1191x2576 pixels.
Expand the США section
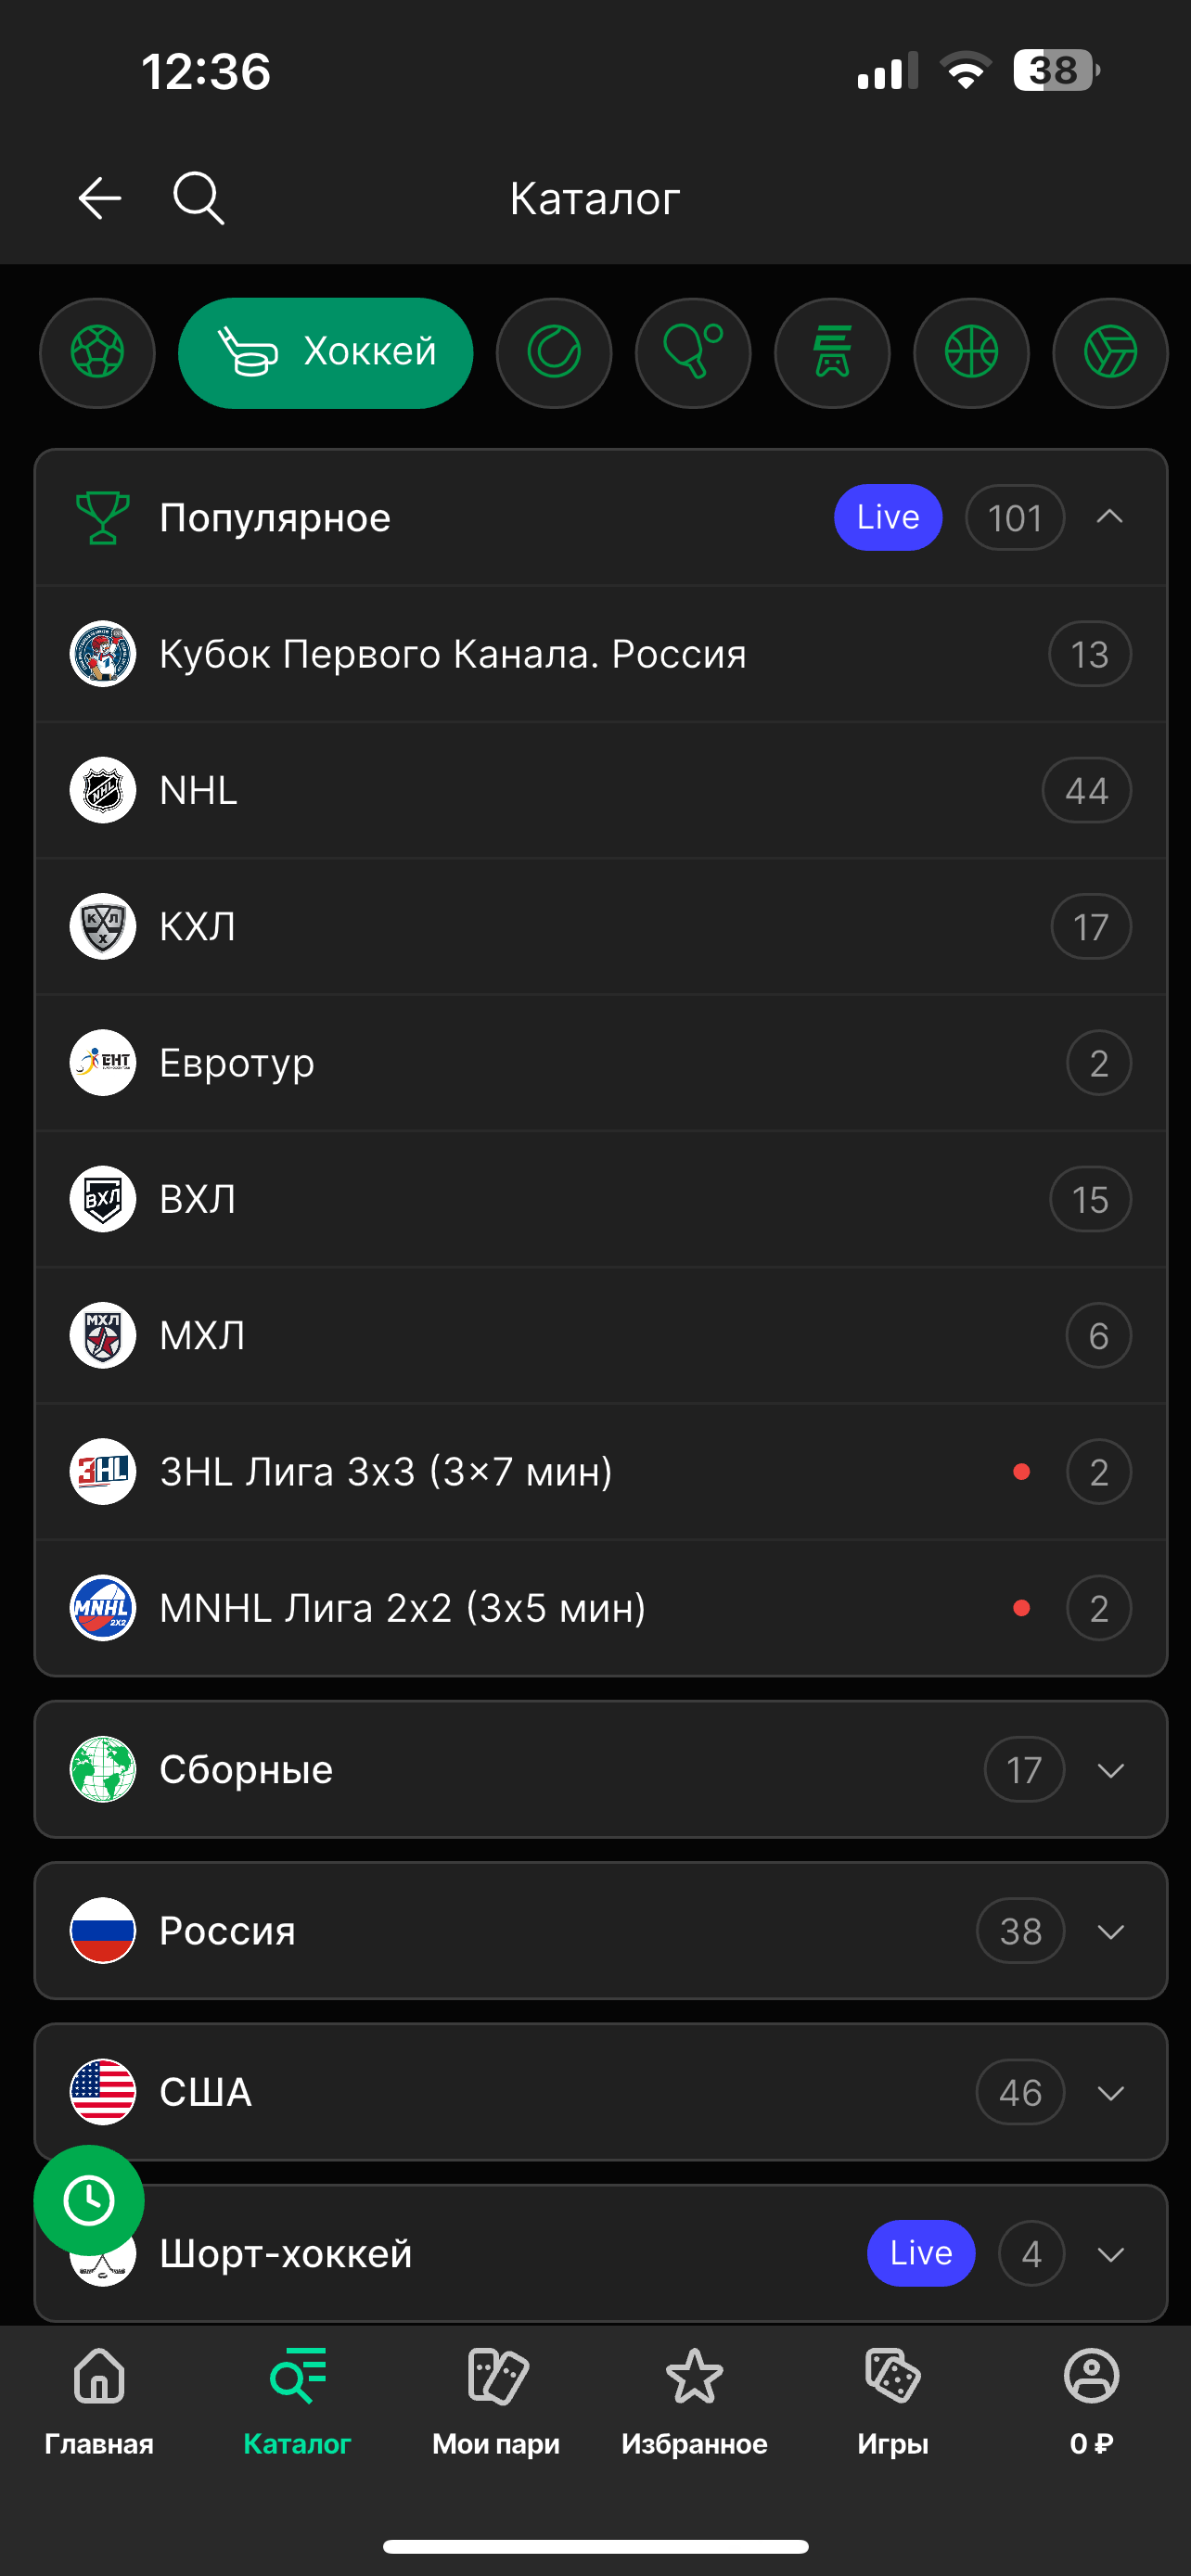1110,2092
